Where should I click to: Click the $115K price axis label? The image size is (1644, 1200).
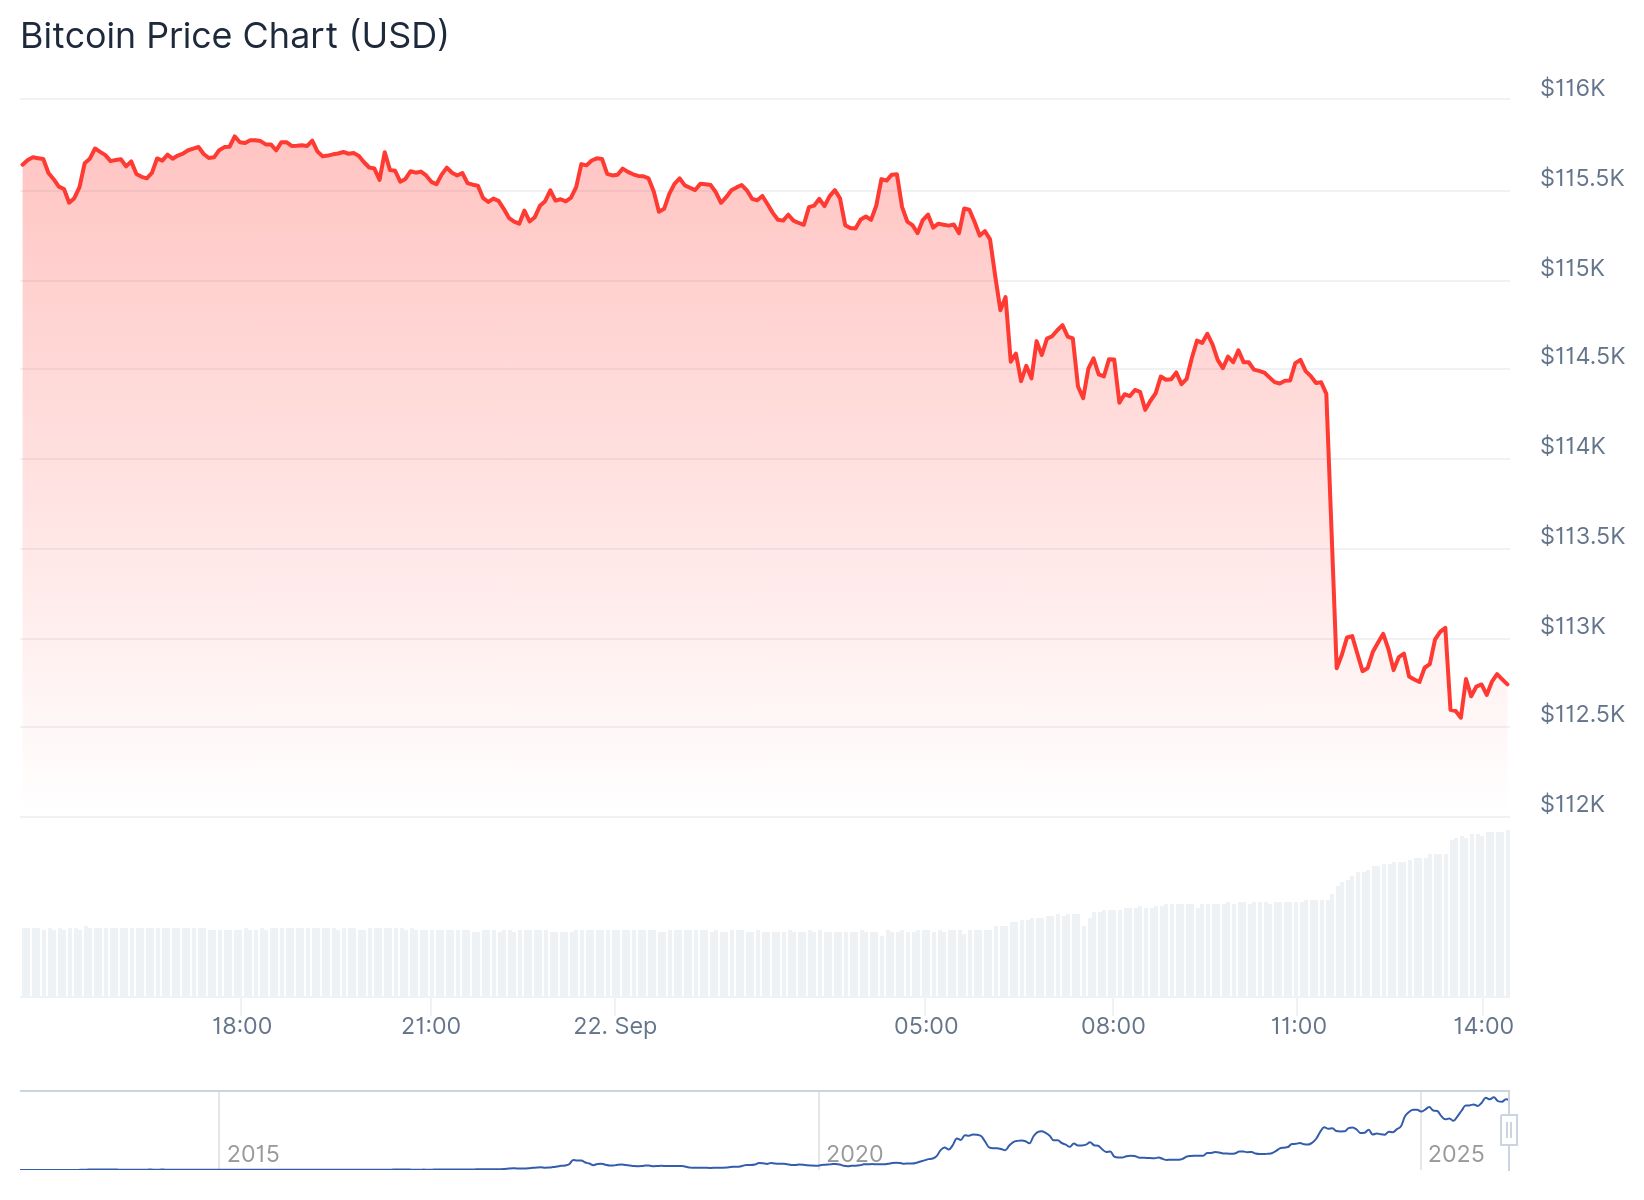click(x=1572, y=268)
